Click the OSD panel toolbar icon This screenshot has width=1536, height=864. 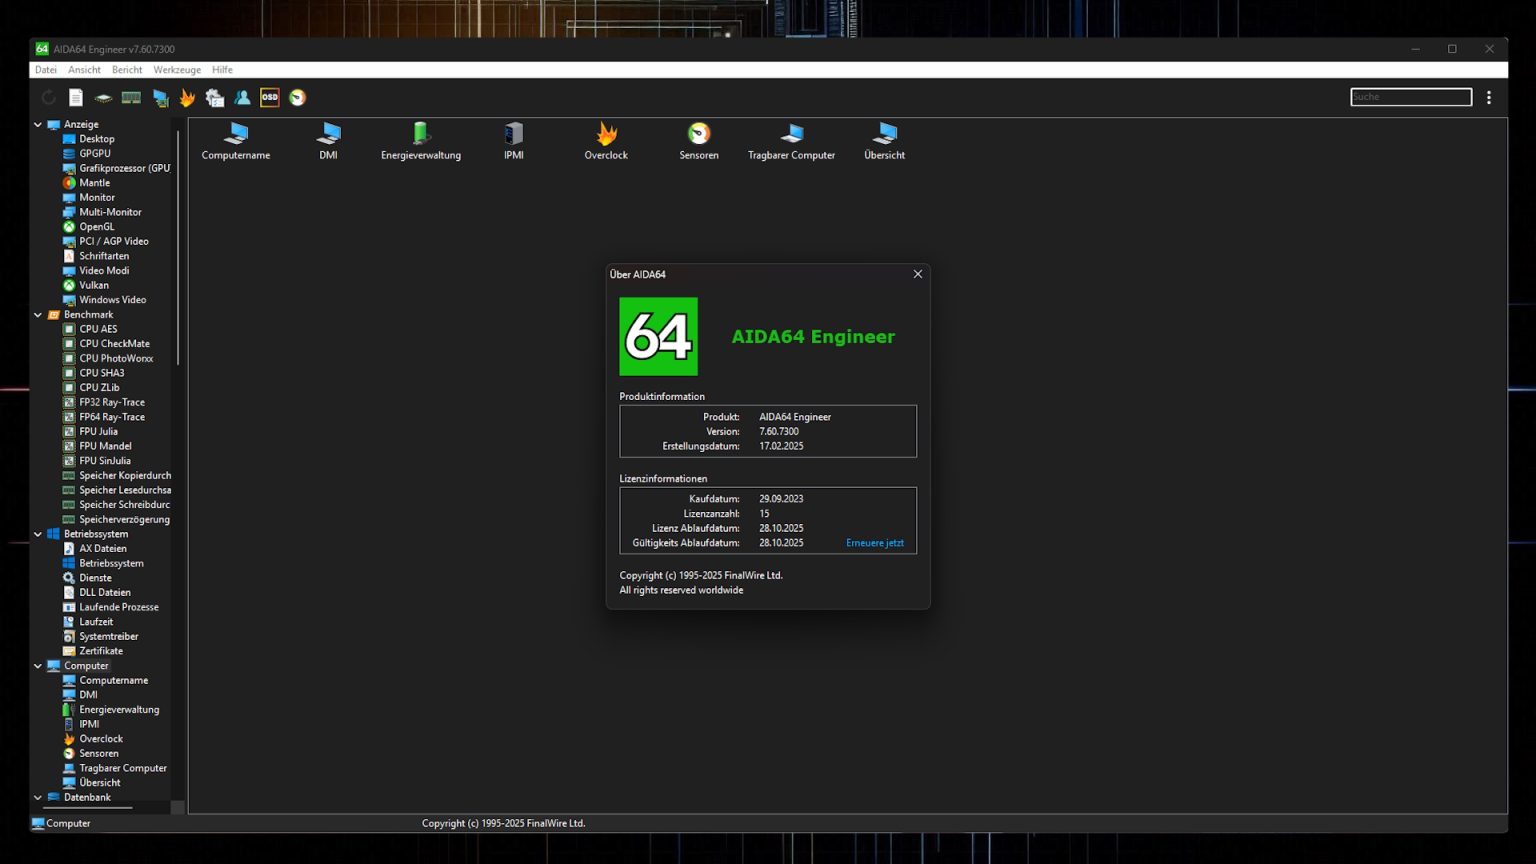click(x=269, y=97)
